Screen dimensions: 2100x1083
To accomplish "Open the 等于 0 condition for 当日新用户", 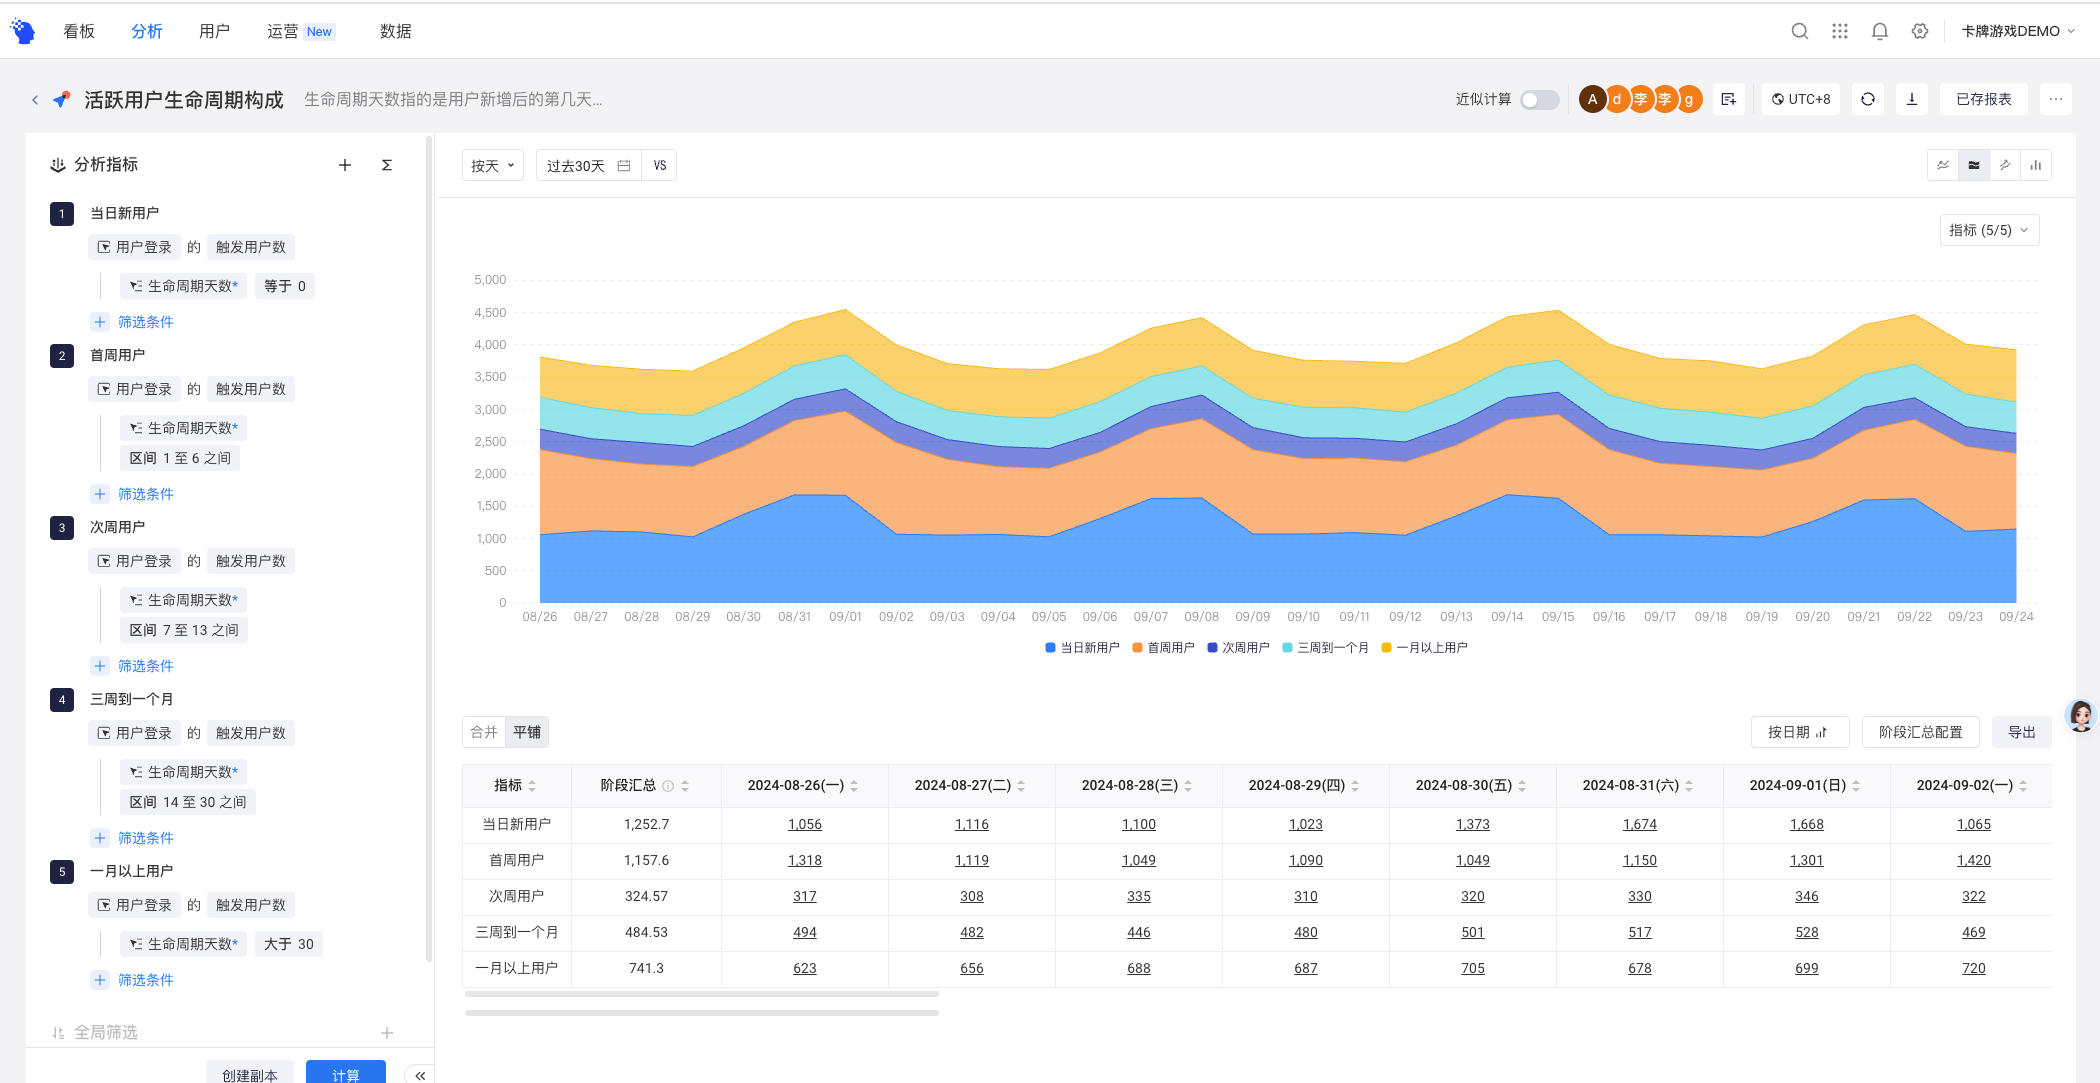I will (285, 286).
